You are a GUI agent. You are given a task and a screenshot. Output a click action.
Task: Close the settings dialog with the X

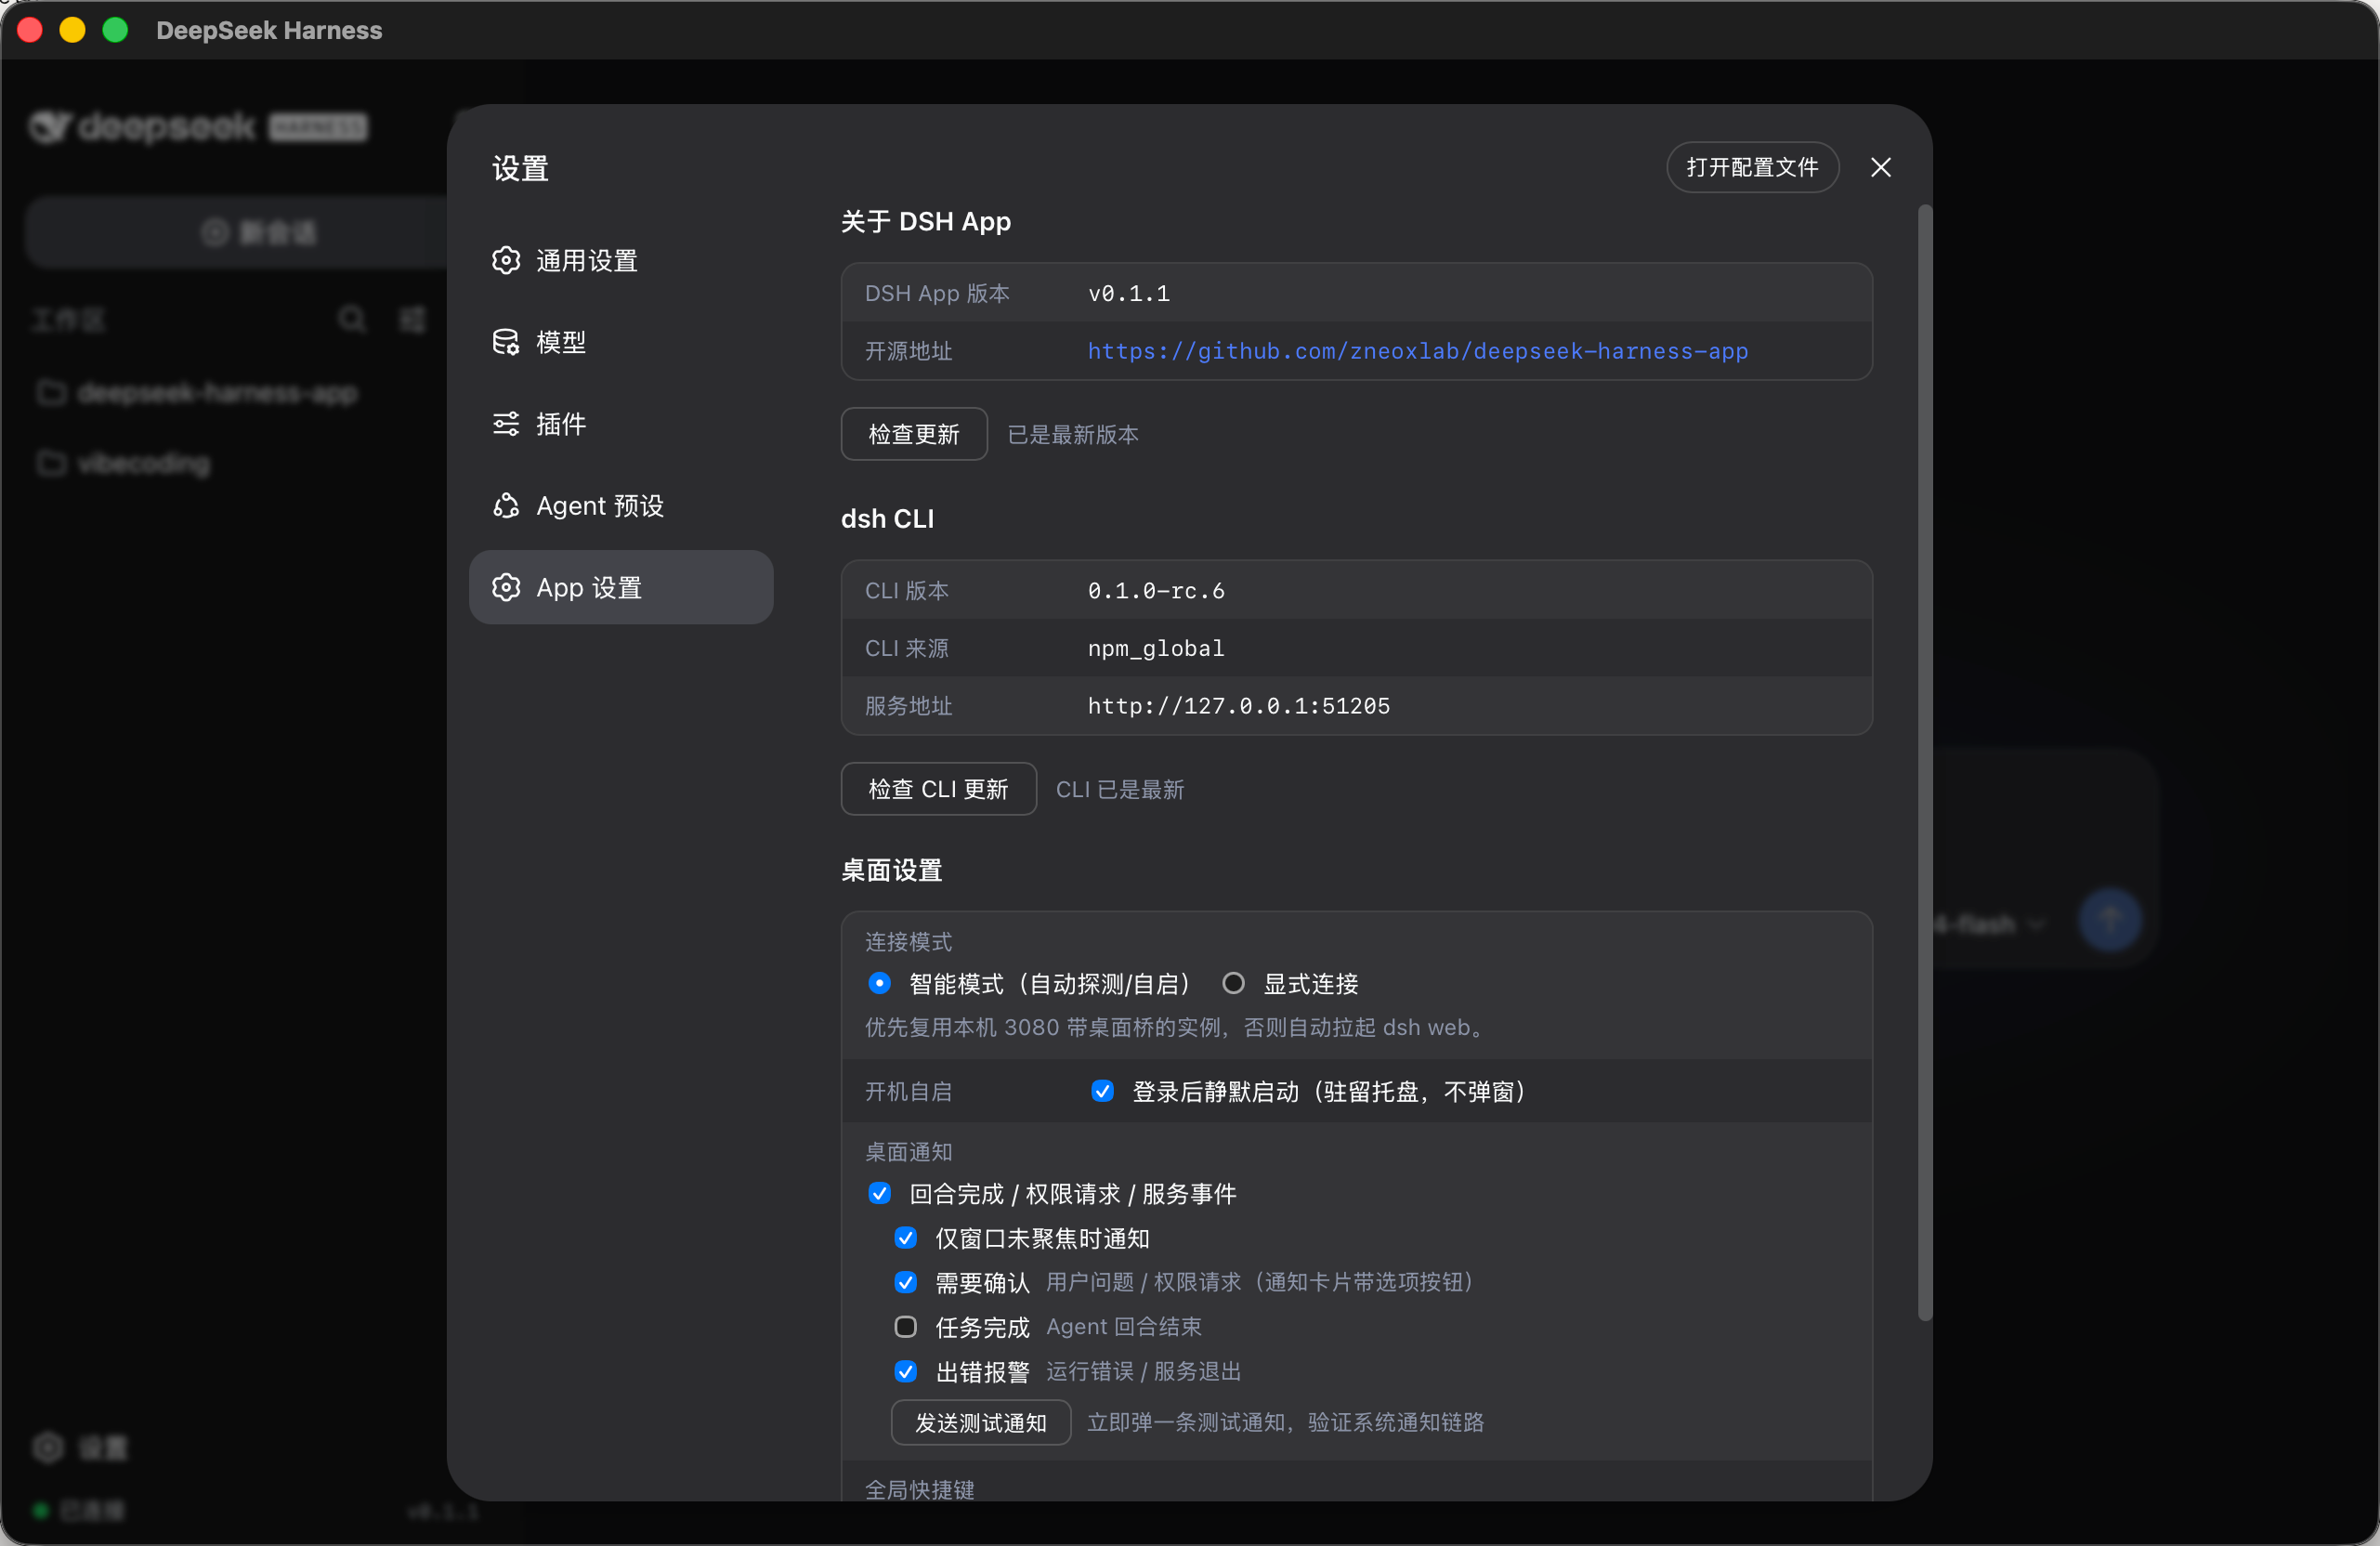1880,168
